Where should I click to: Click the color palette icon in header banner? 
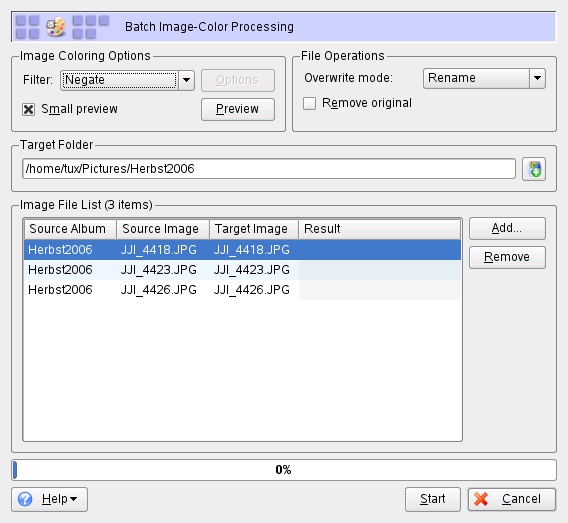click(56, 27)
